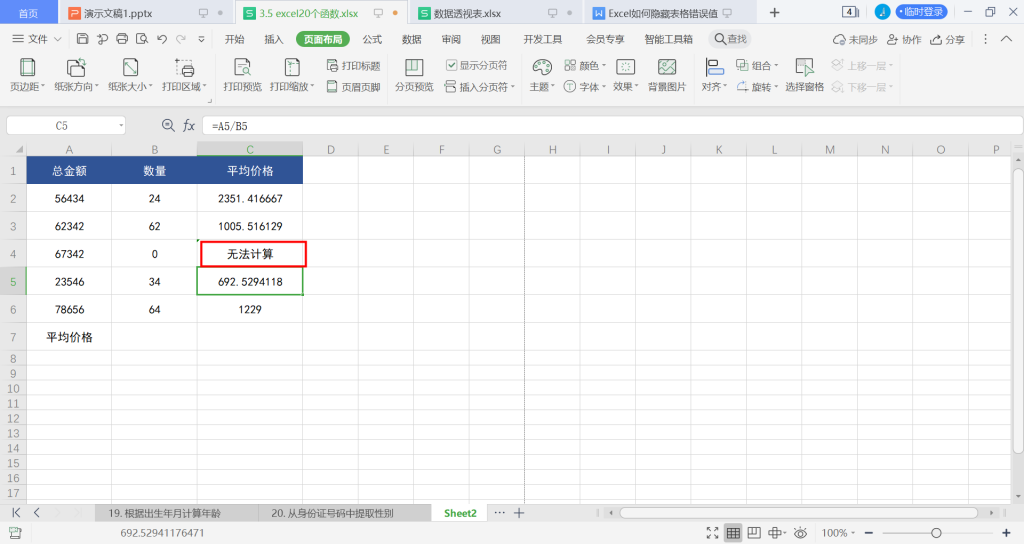Open the 效果 effects tool
This screenshot has height=544, width=1024.
point(626,75)
